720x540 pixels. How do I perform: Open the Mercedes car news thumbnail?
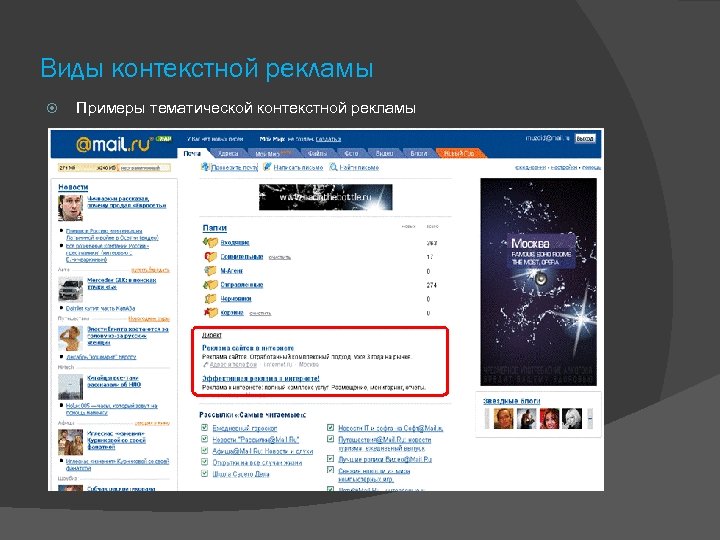(70, 289)
